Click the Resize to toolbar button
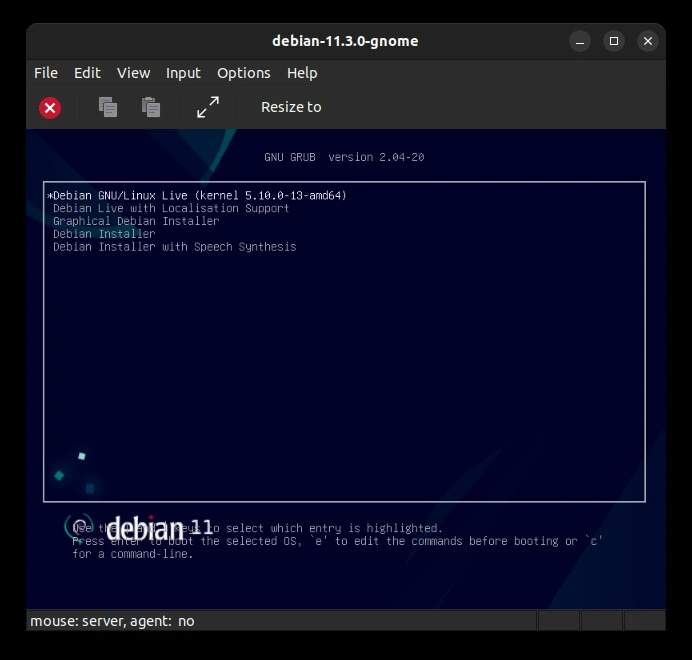 291,107
